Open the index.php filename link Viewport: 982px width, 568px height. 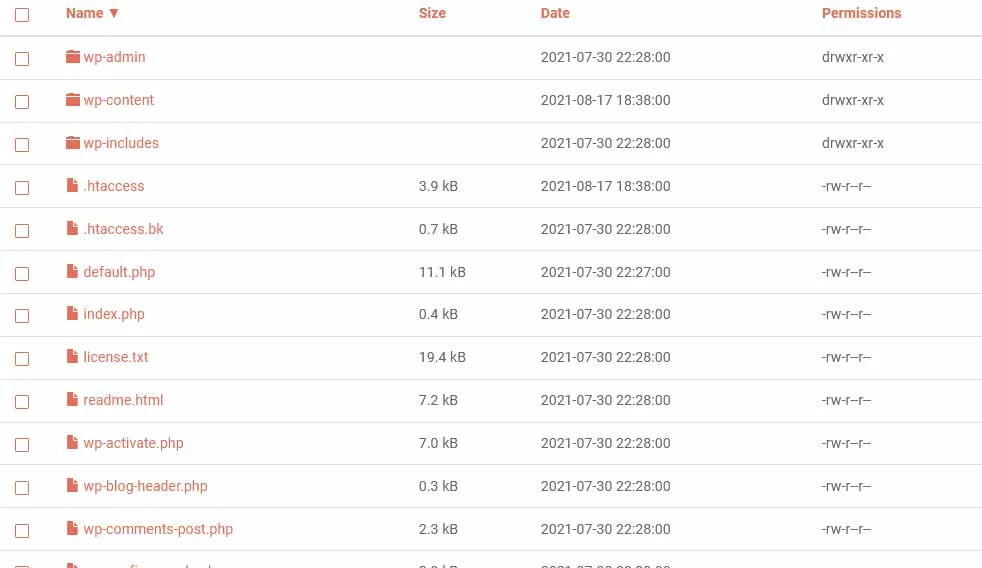(114, 314)
